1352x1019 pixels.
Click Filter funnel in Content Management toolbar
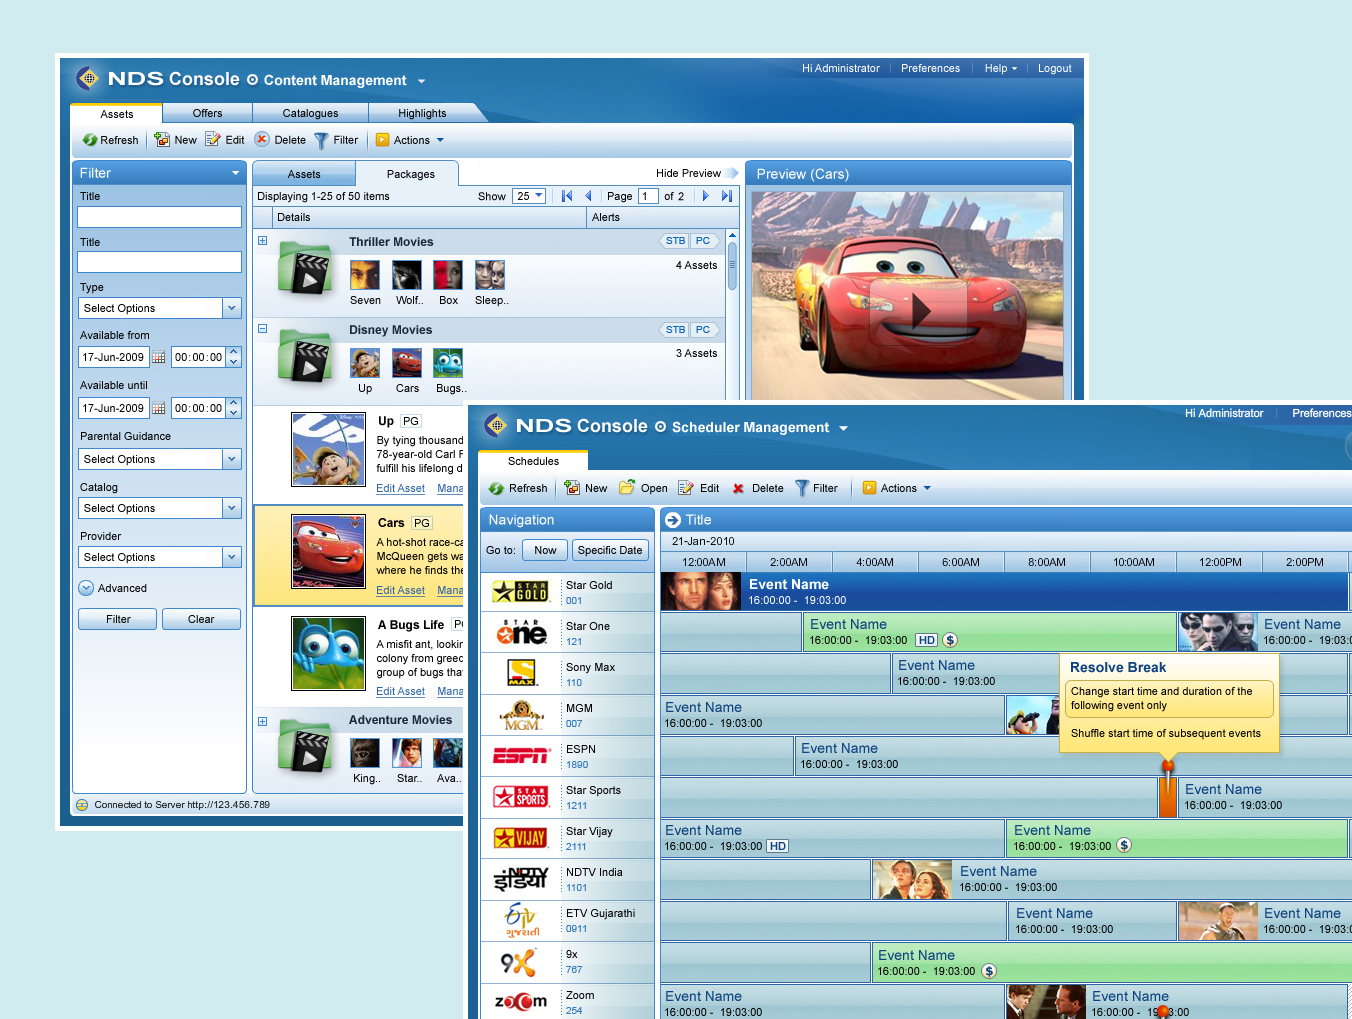pos(321,141)
